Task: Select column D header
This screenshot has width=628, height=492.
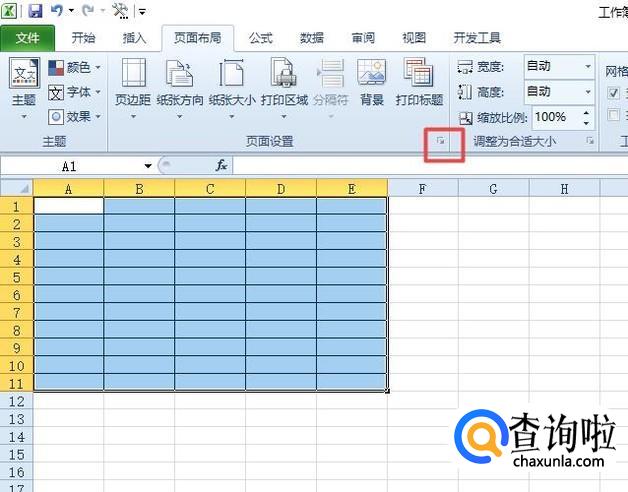Action: pos(281,189)
